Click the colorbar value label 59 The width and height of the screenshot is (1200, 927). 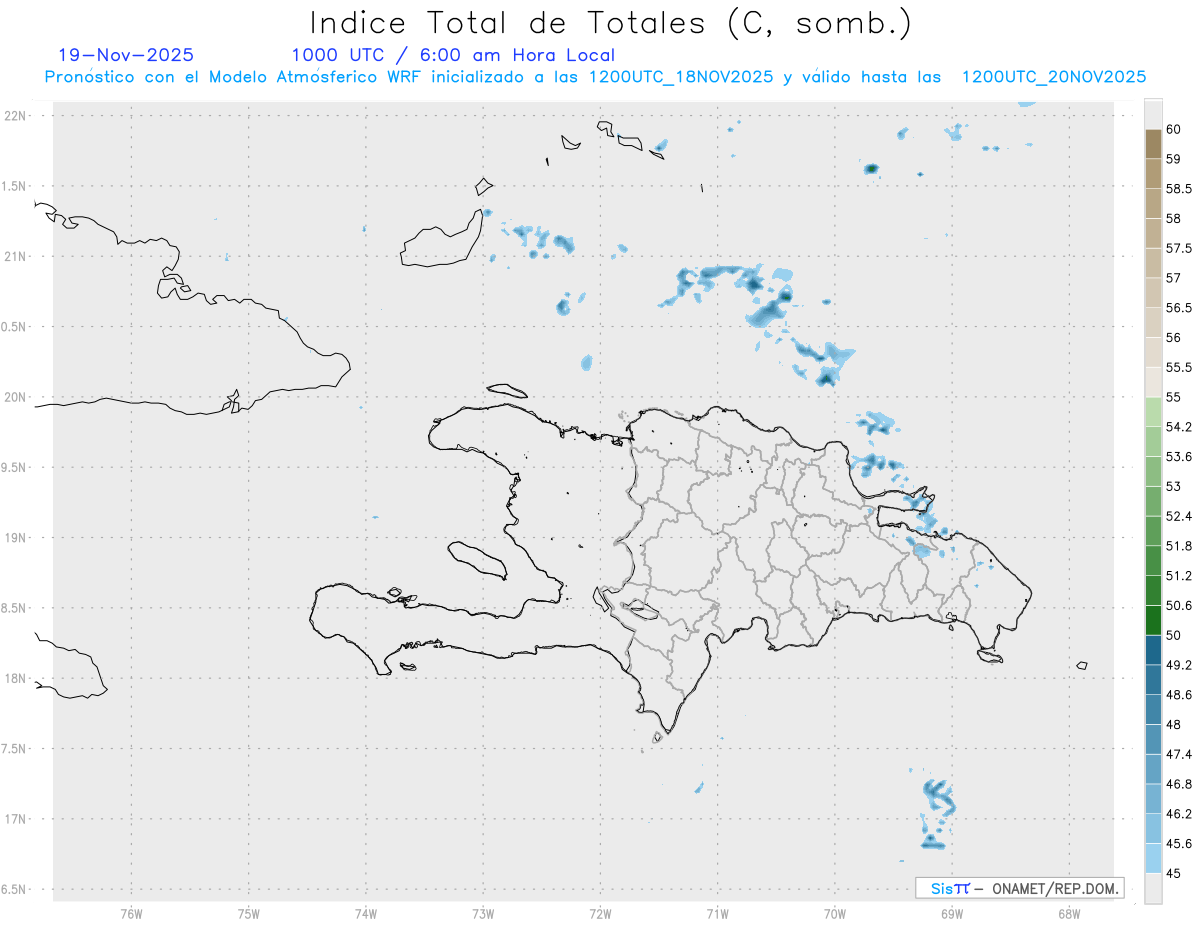point(1174,159)
